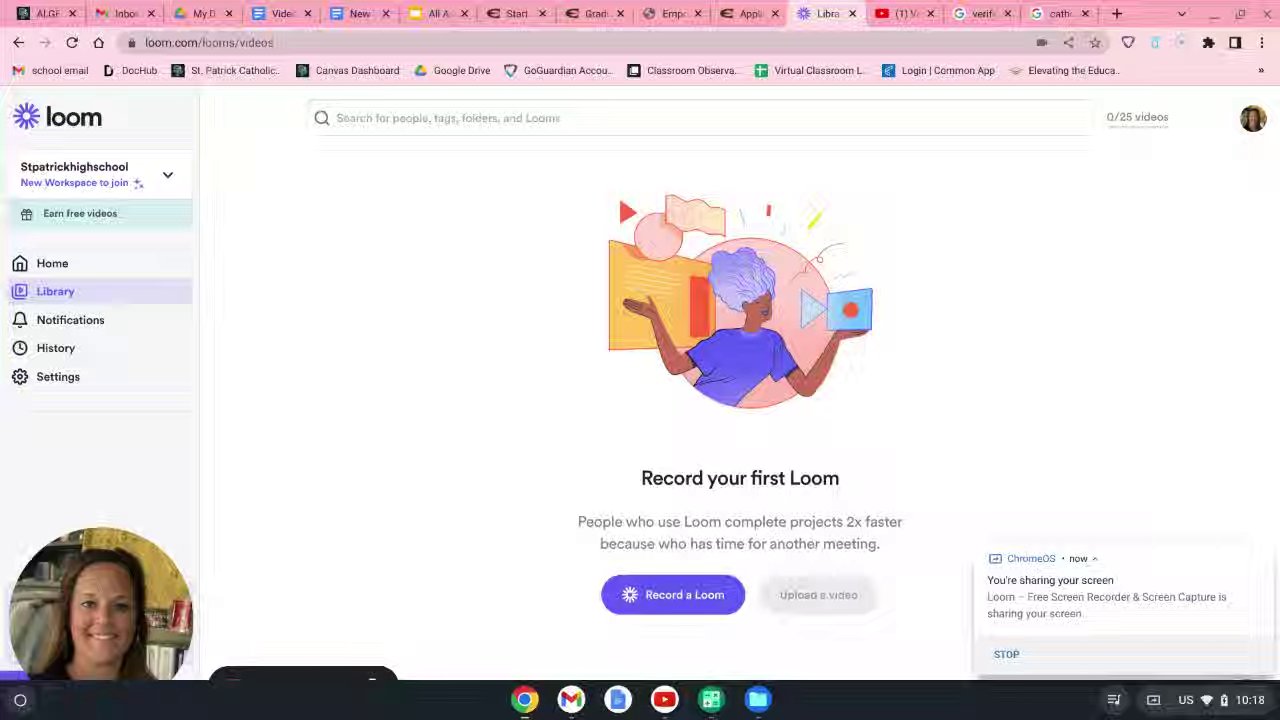Expand the Stpatrickhighschool workspace dropdown
The height and width of the screenshot is (720, 1280).
[168, 175]
